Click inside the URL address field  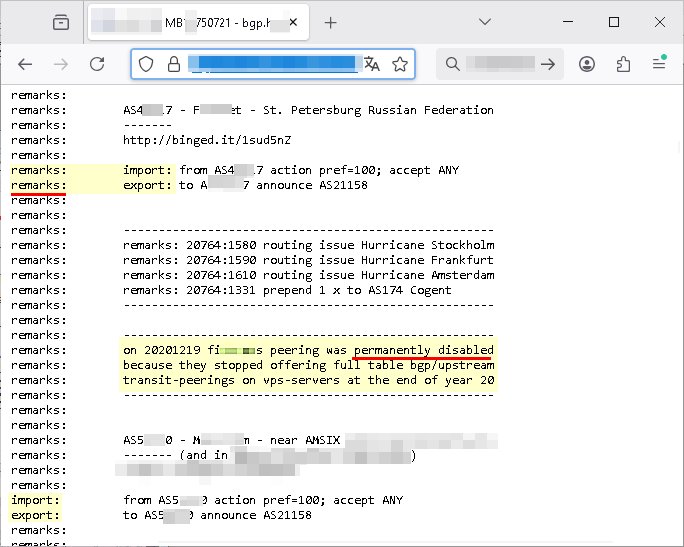[x=272, y=64]
